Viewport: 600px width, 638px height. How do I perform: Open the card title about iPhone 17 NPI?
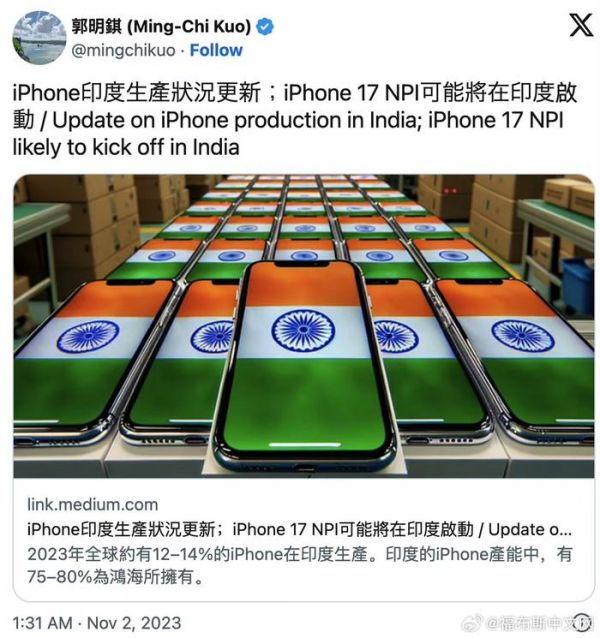point(299,529)
